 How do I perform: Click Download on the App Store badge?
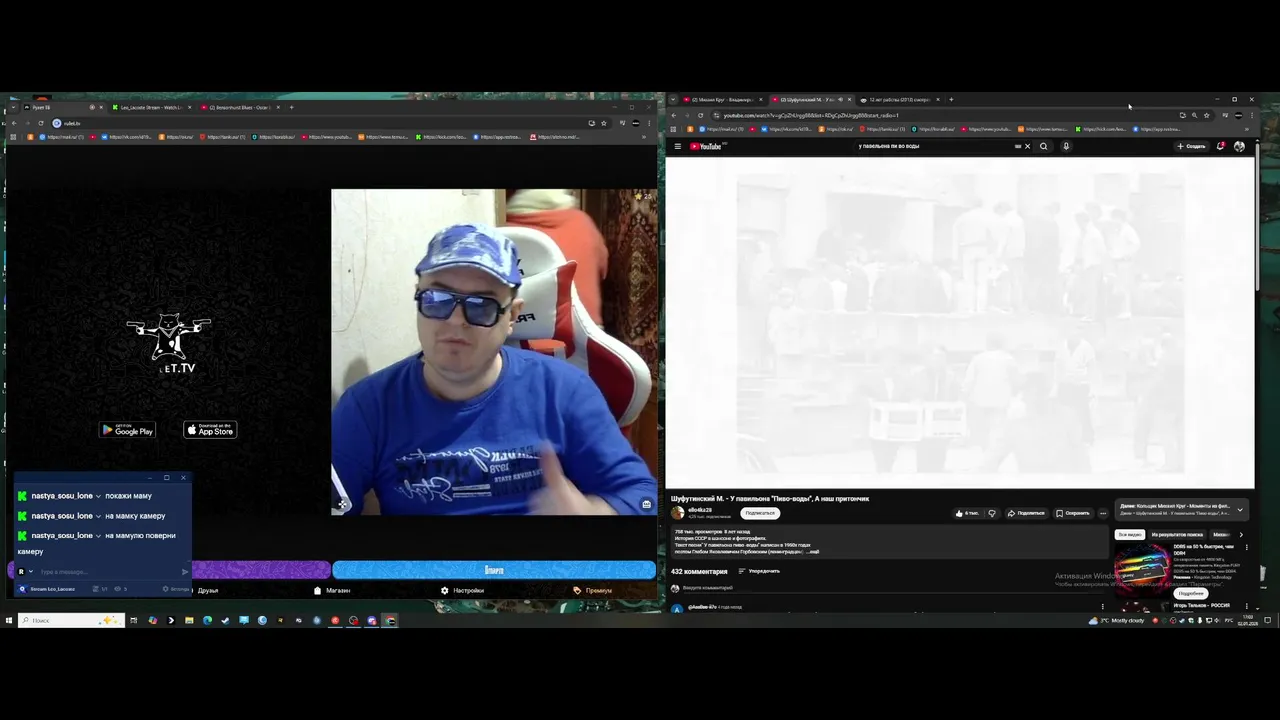(x=210, y=430)
